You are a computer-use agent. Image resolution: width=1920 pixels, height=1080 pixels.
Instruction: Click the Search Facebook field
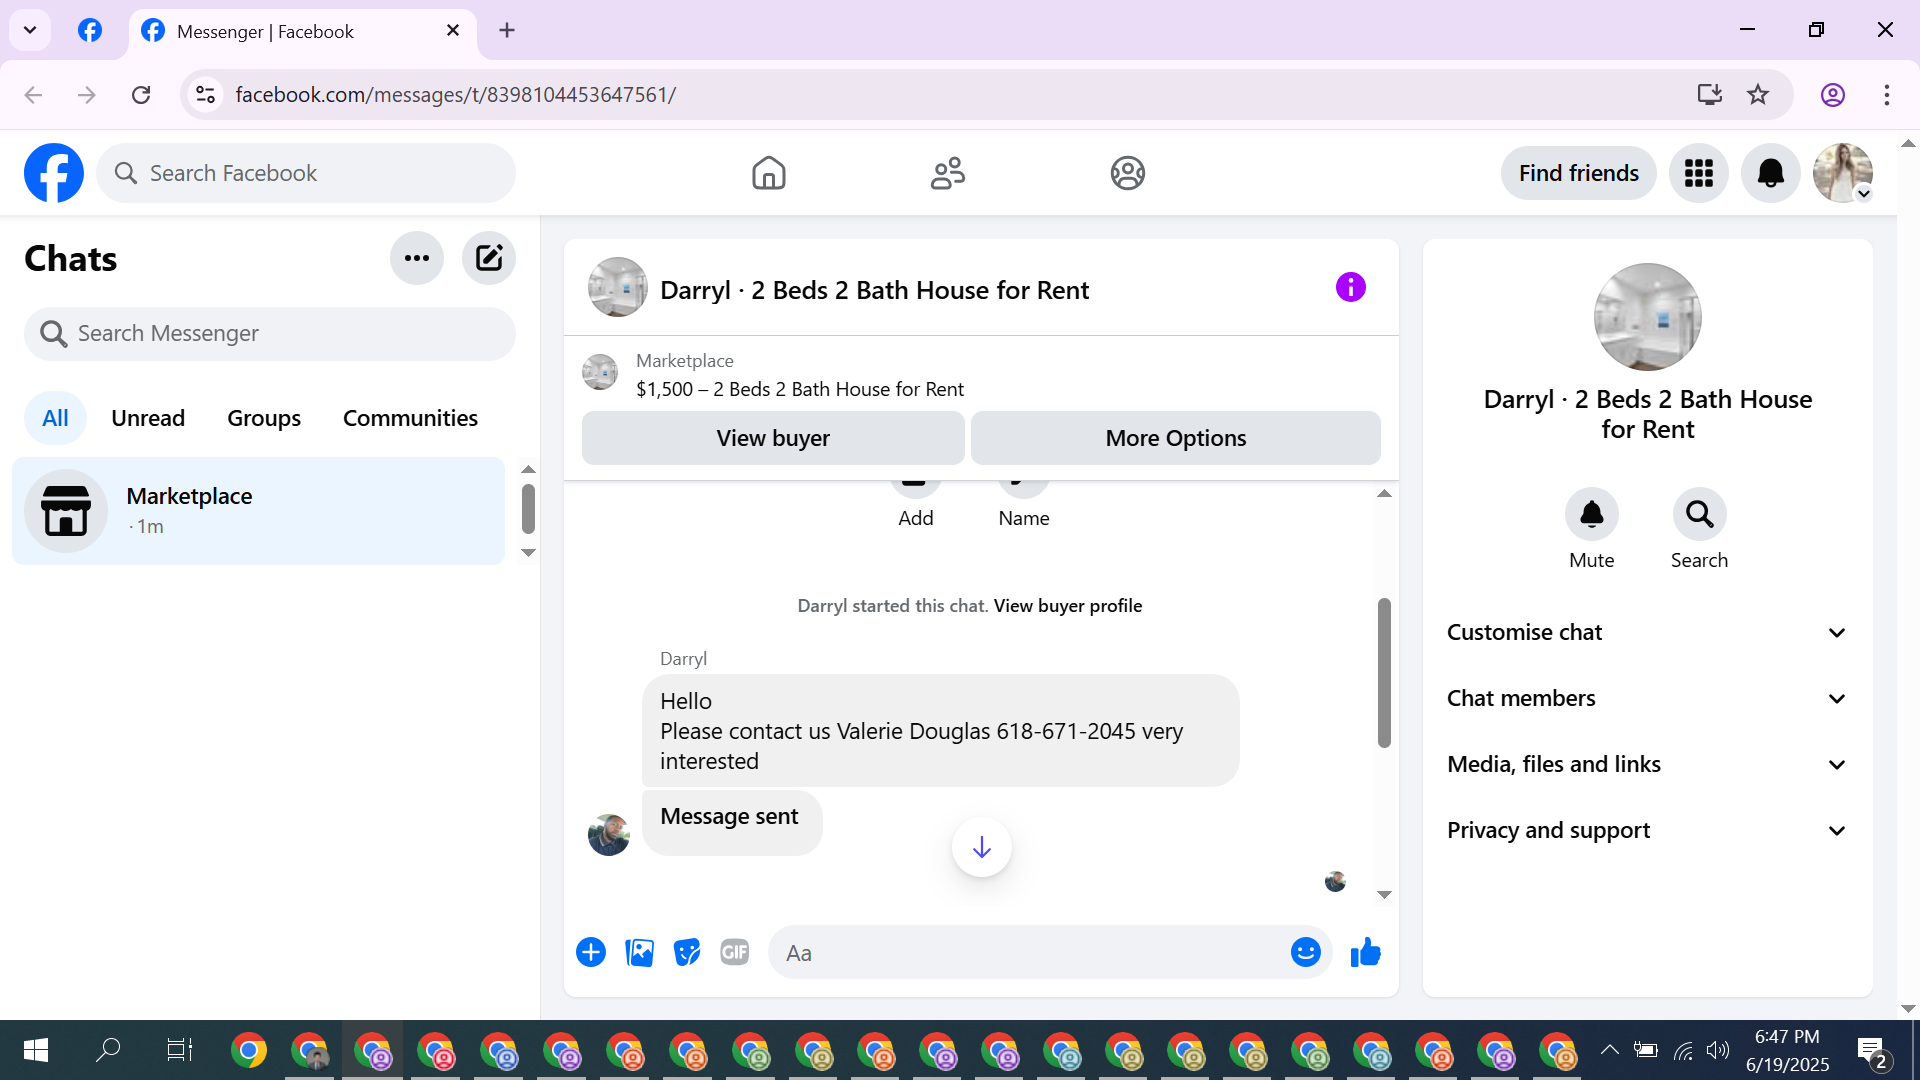tap(306, 173)
